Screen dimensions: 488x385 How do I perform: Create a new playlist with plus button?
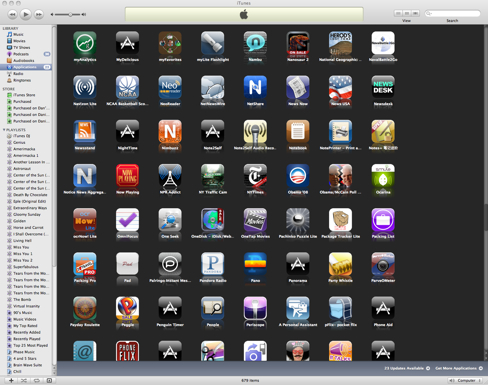(11, 380)
